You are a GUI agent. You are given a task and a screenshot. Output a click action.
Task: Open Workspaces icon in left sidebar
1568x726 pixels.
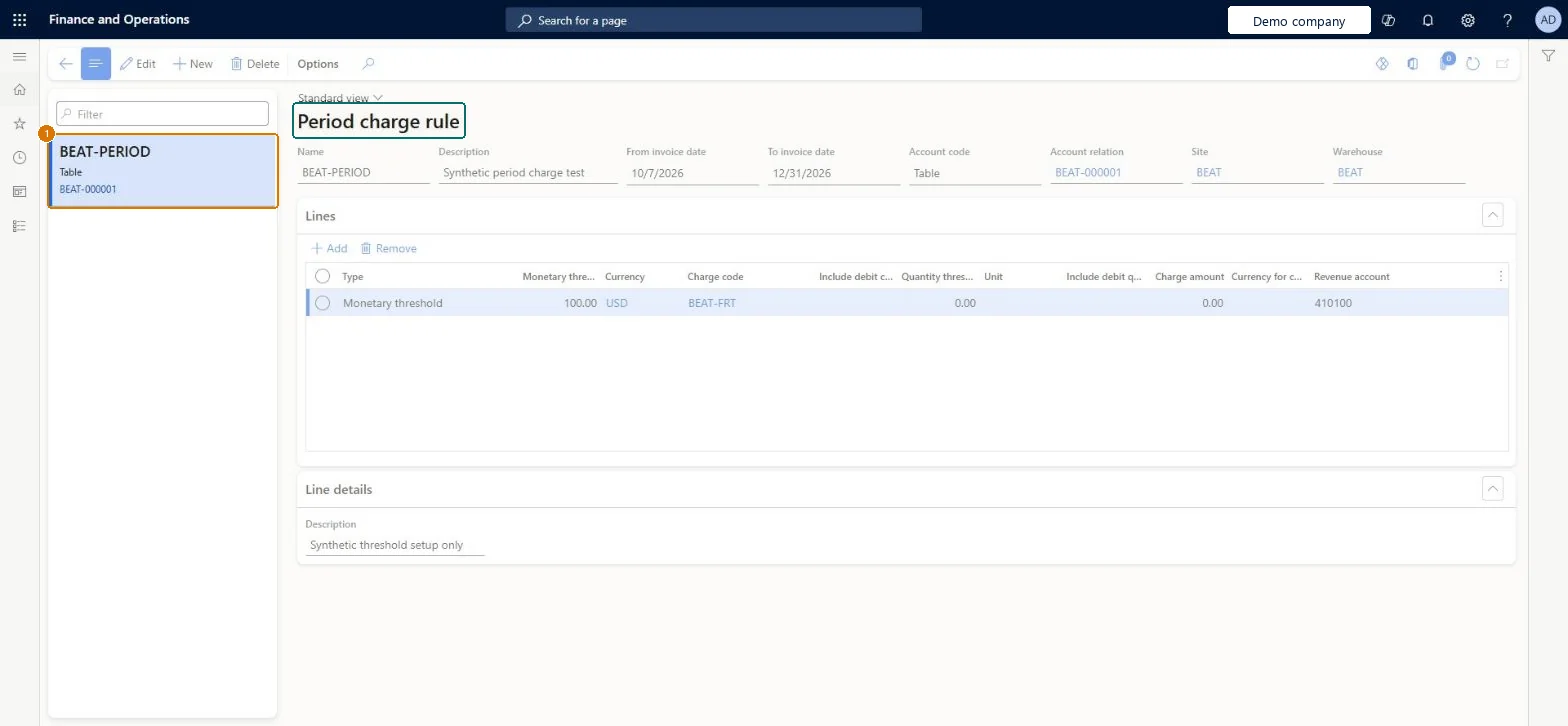19,192
